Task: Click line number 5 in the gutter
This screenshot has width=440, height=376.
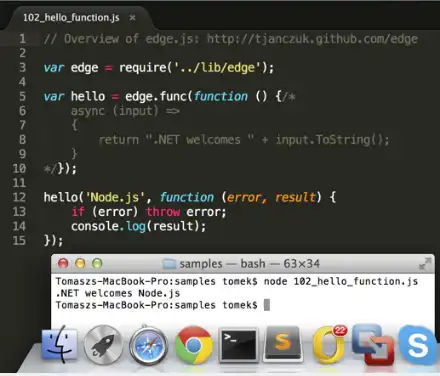Action: [22, 96]
